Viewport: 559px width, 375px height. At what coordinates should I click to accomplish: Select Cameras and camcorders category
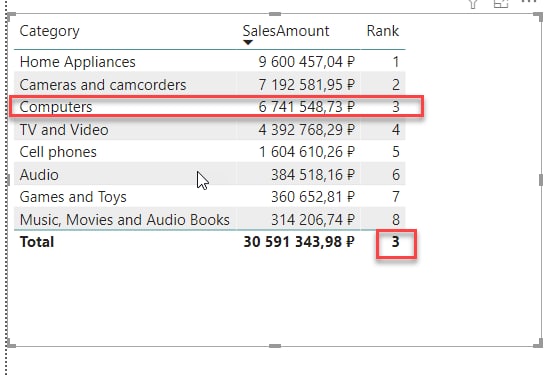click(x=103, y=85)
